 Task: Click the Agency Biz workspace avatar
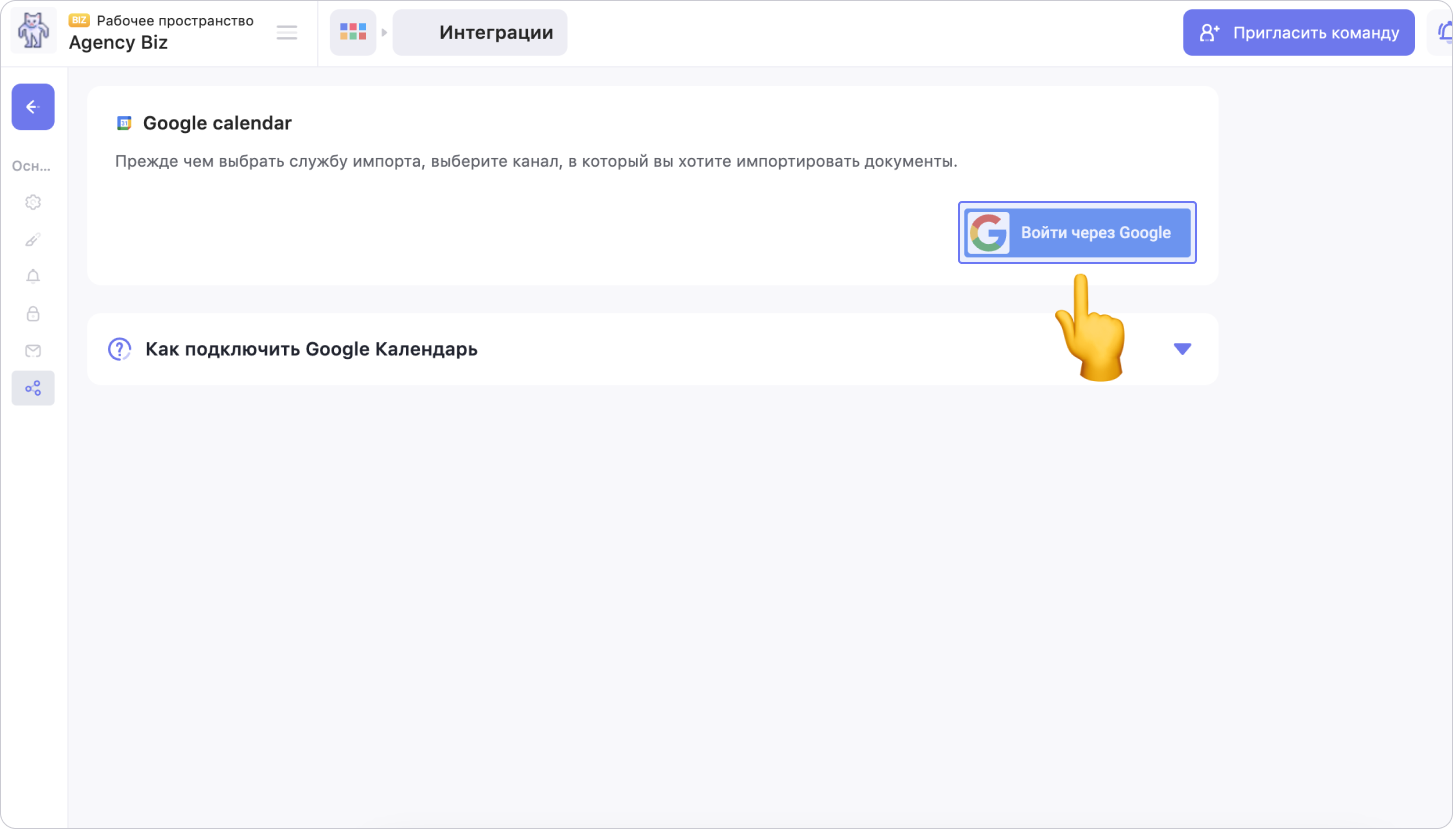tap(33, 32)
